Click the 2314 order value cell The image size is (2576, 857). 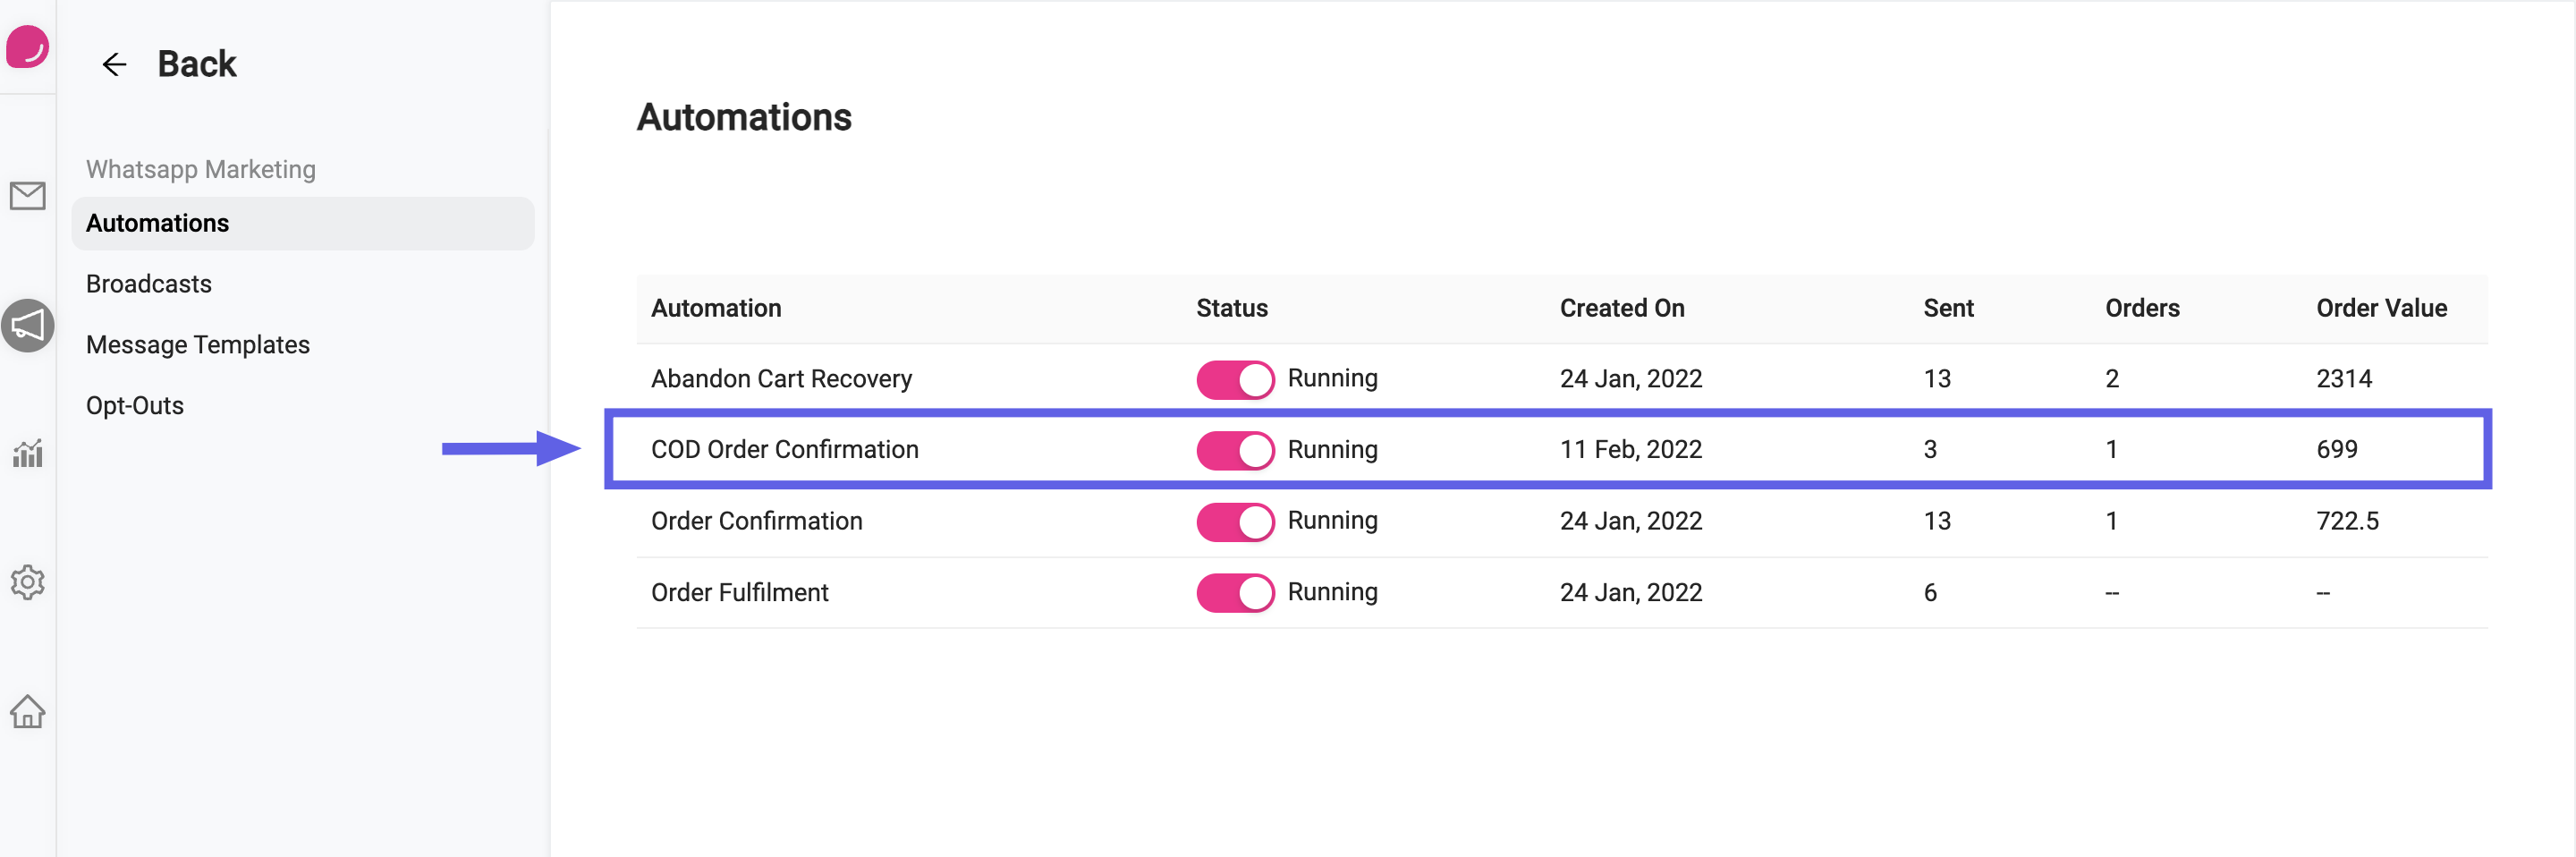pos(2344,379)
